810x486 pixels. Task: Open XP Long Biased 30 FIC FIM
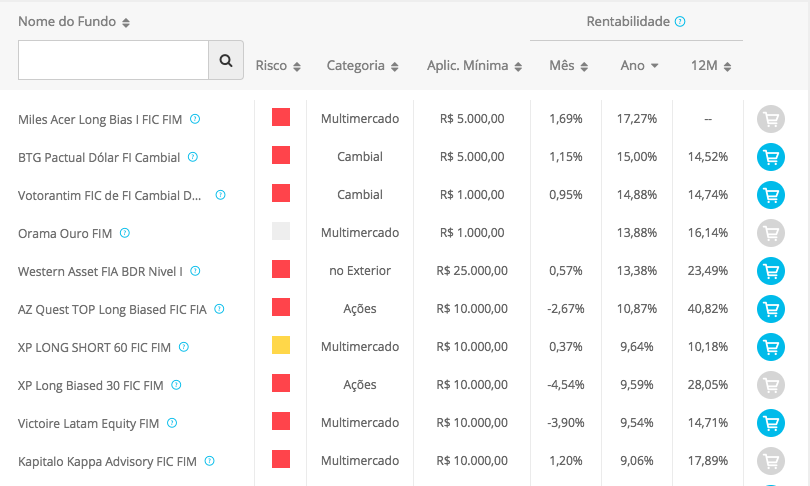coord(91,385)
